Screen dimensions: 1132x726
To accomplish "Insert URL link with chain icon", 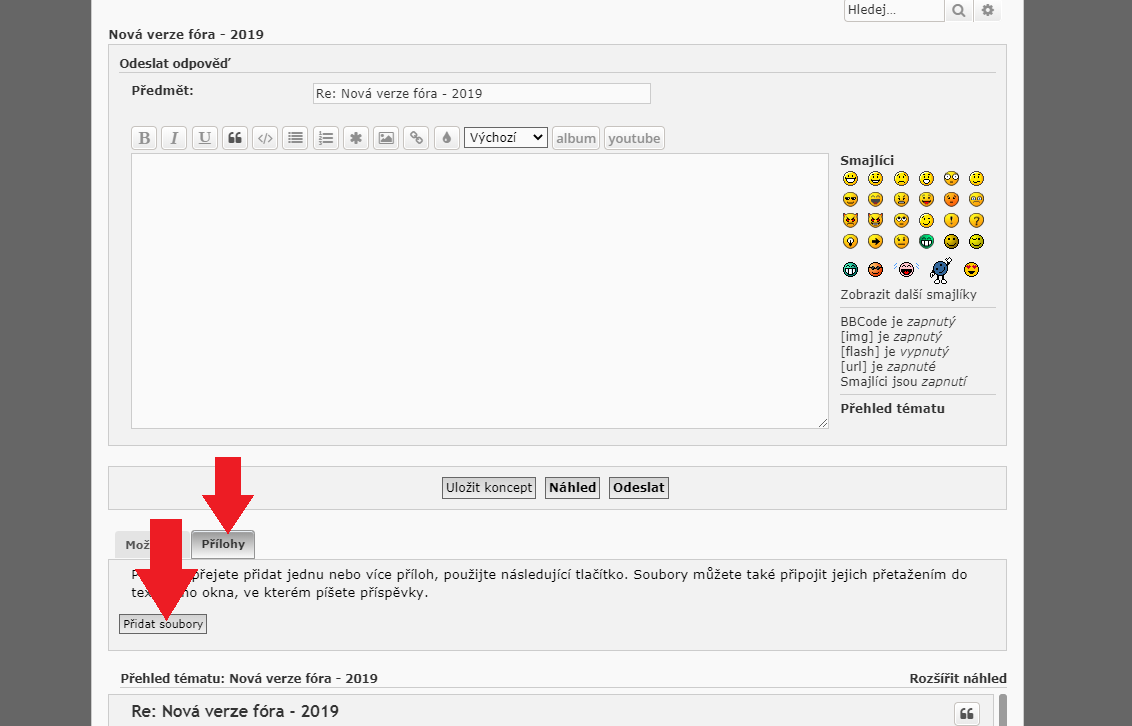I will 416,138.
